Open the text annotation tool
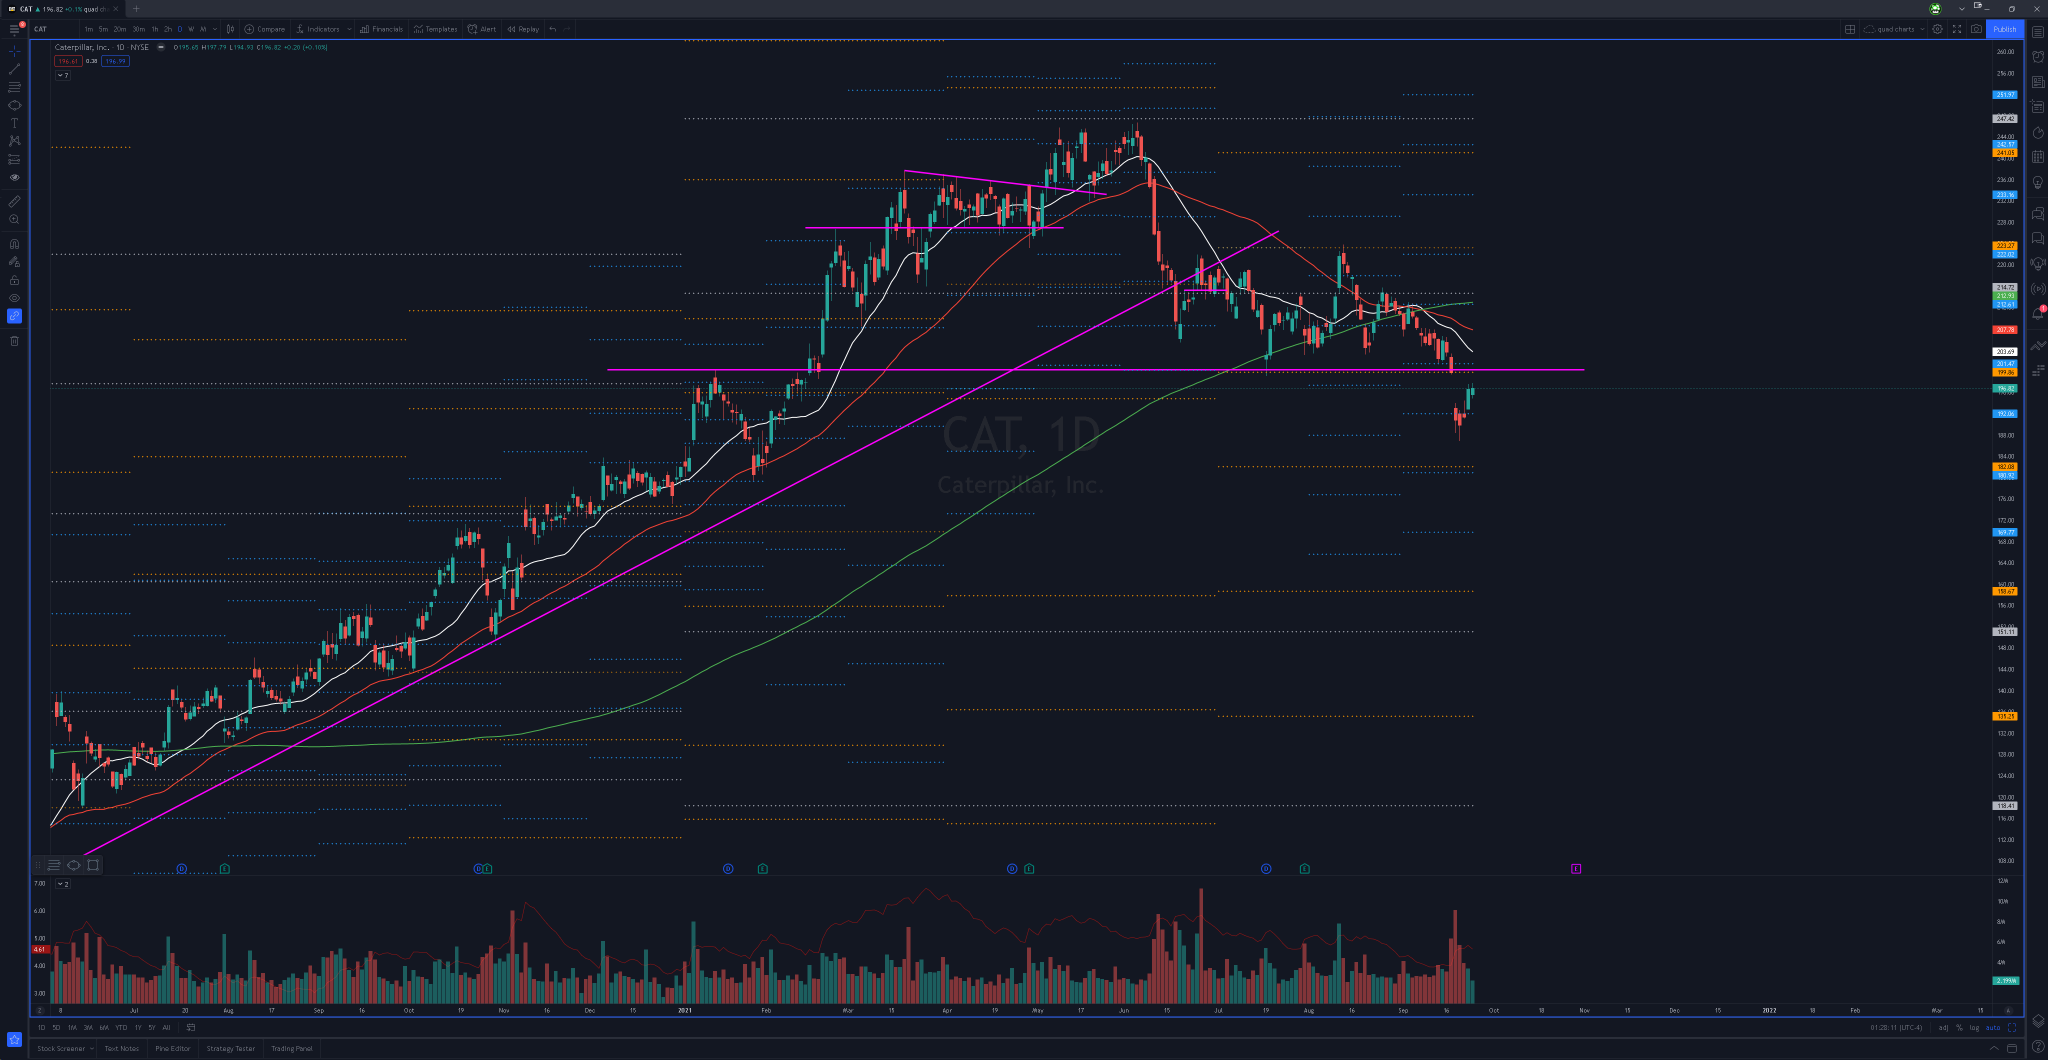Viewport: 2048px width, 1060px height. [x=14, y=123]
